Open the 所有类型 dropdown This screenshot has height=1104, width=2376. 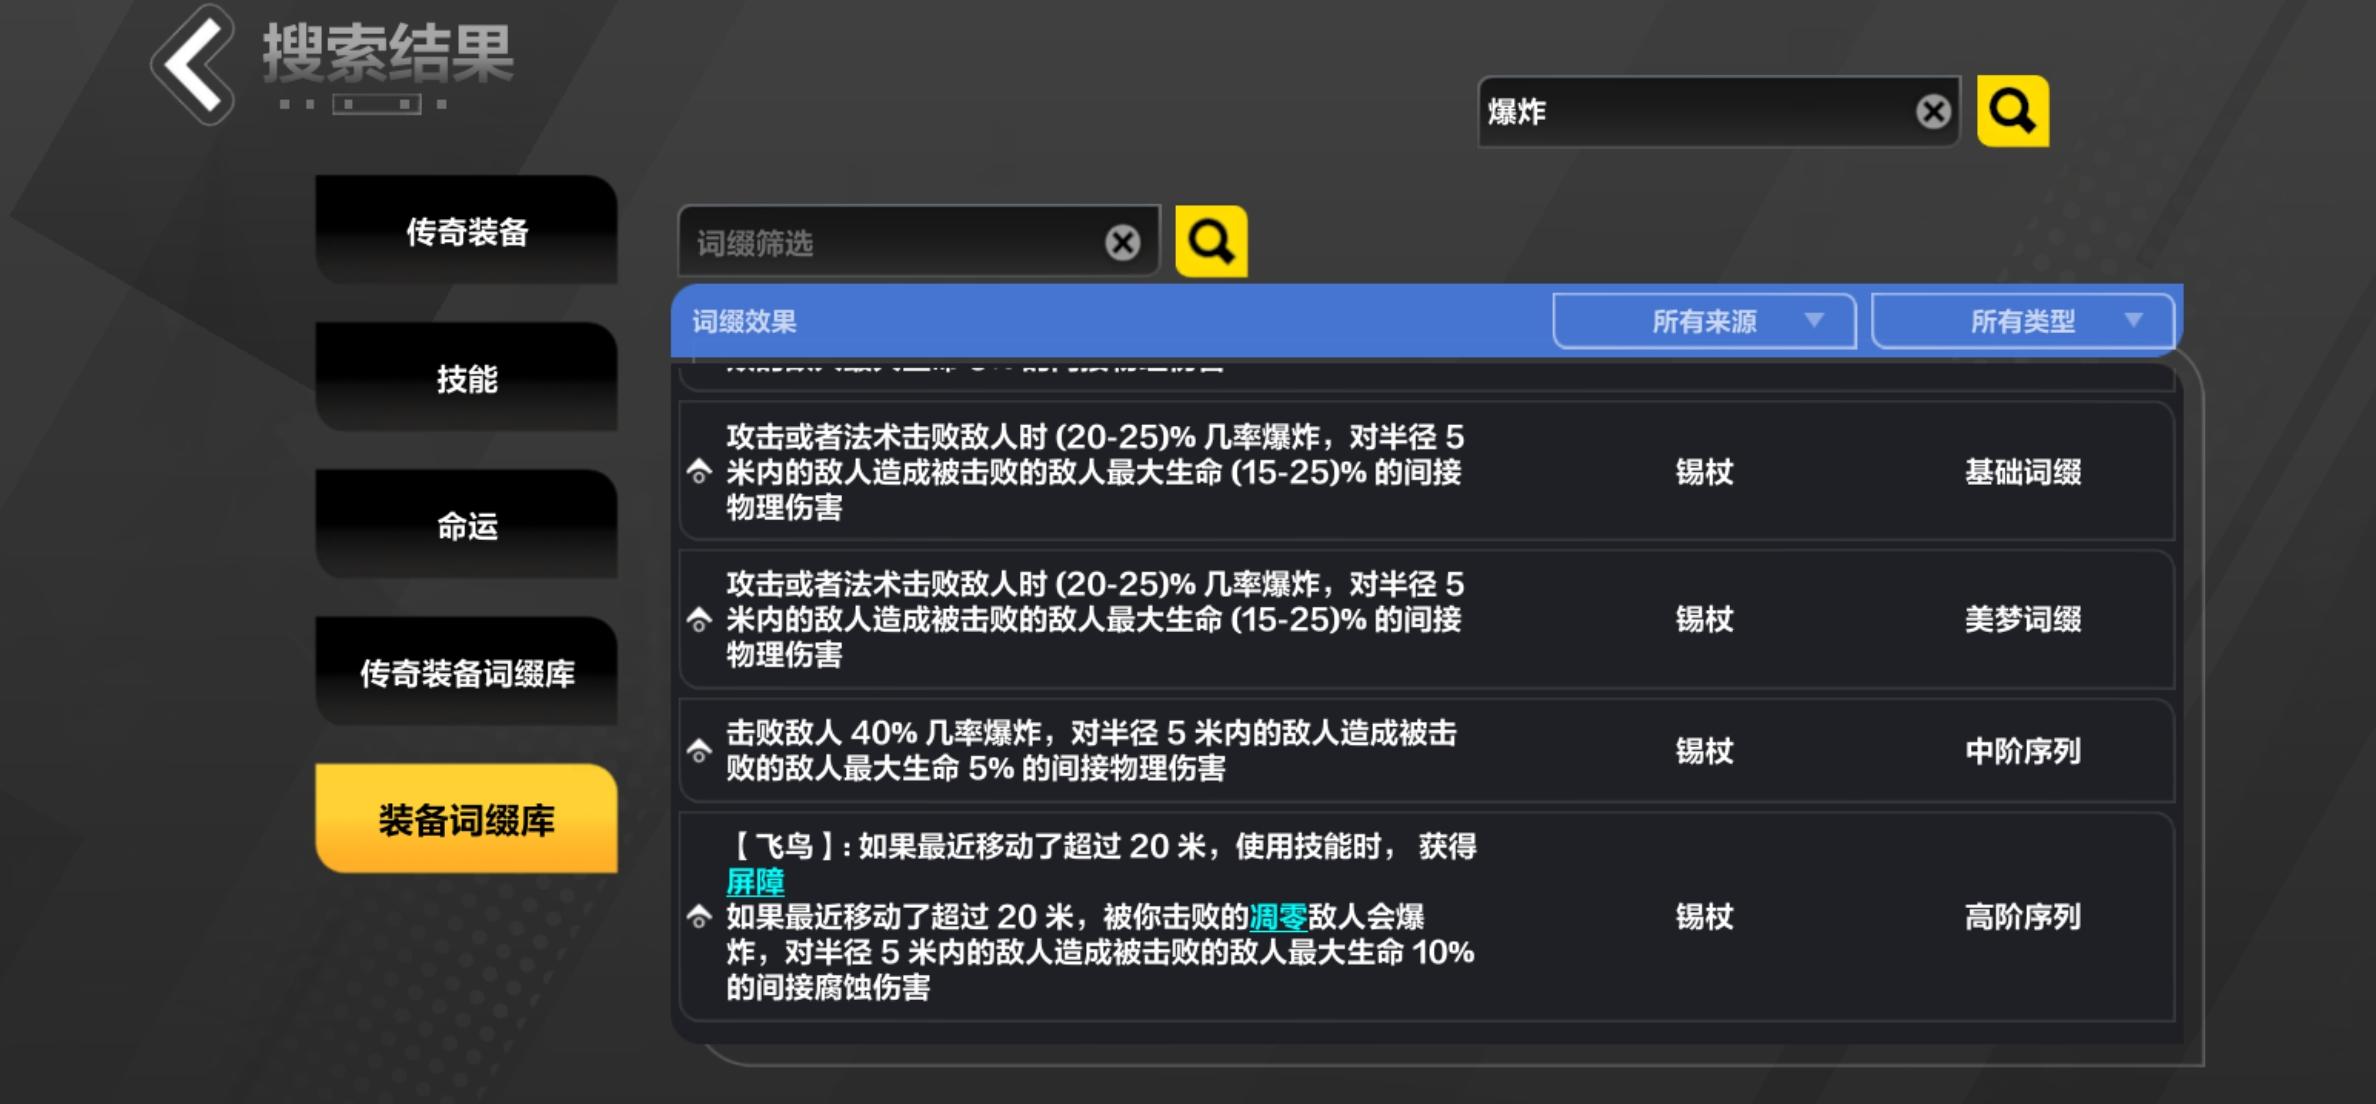pyautogui.click(x=2022, y=321)
